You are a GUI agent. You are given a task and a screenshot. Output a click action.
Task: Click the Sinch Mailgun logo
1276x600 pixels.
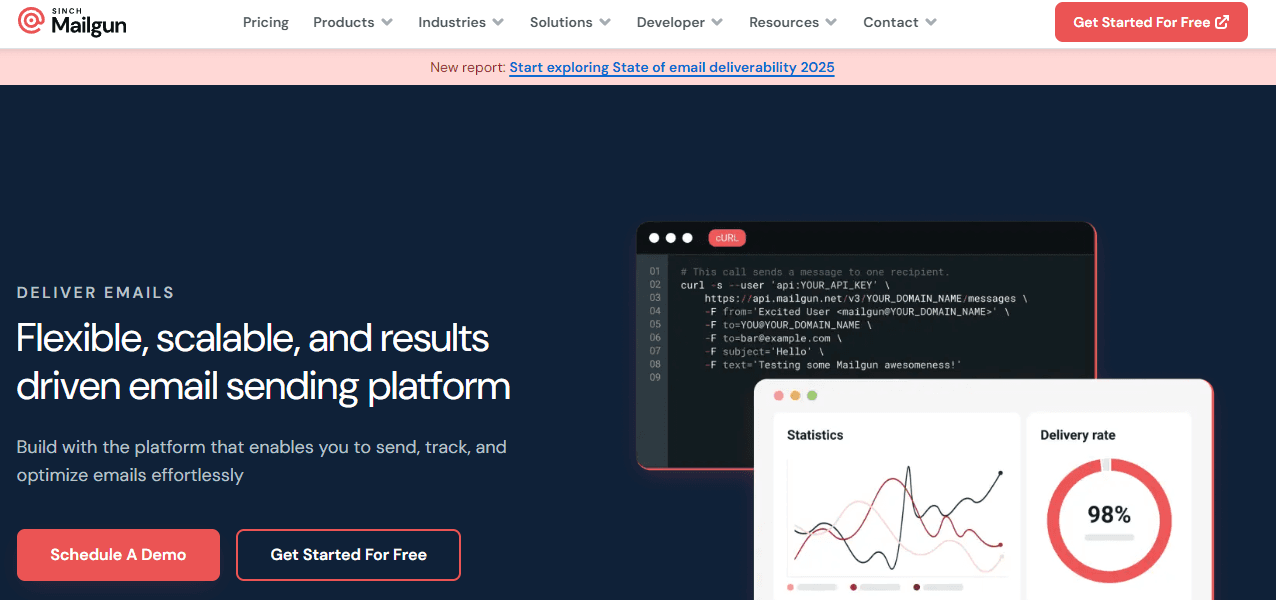click(72, 22)
